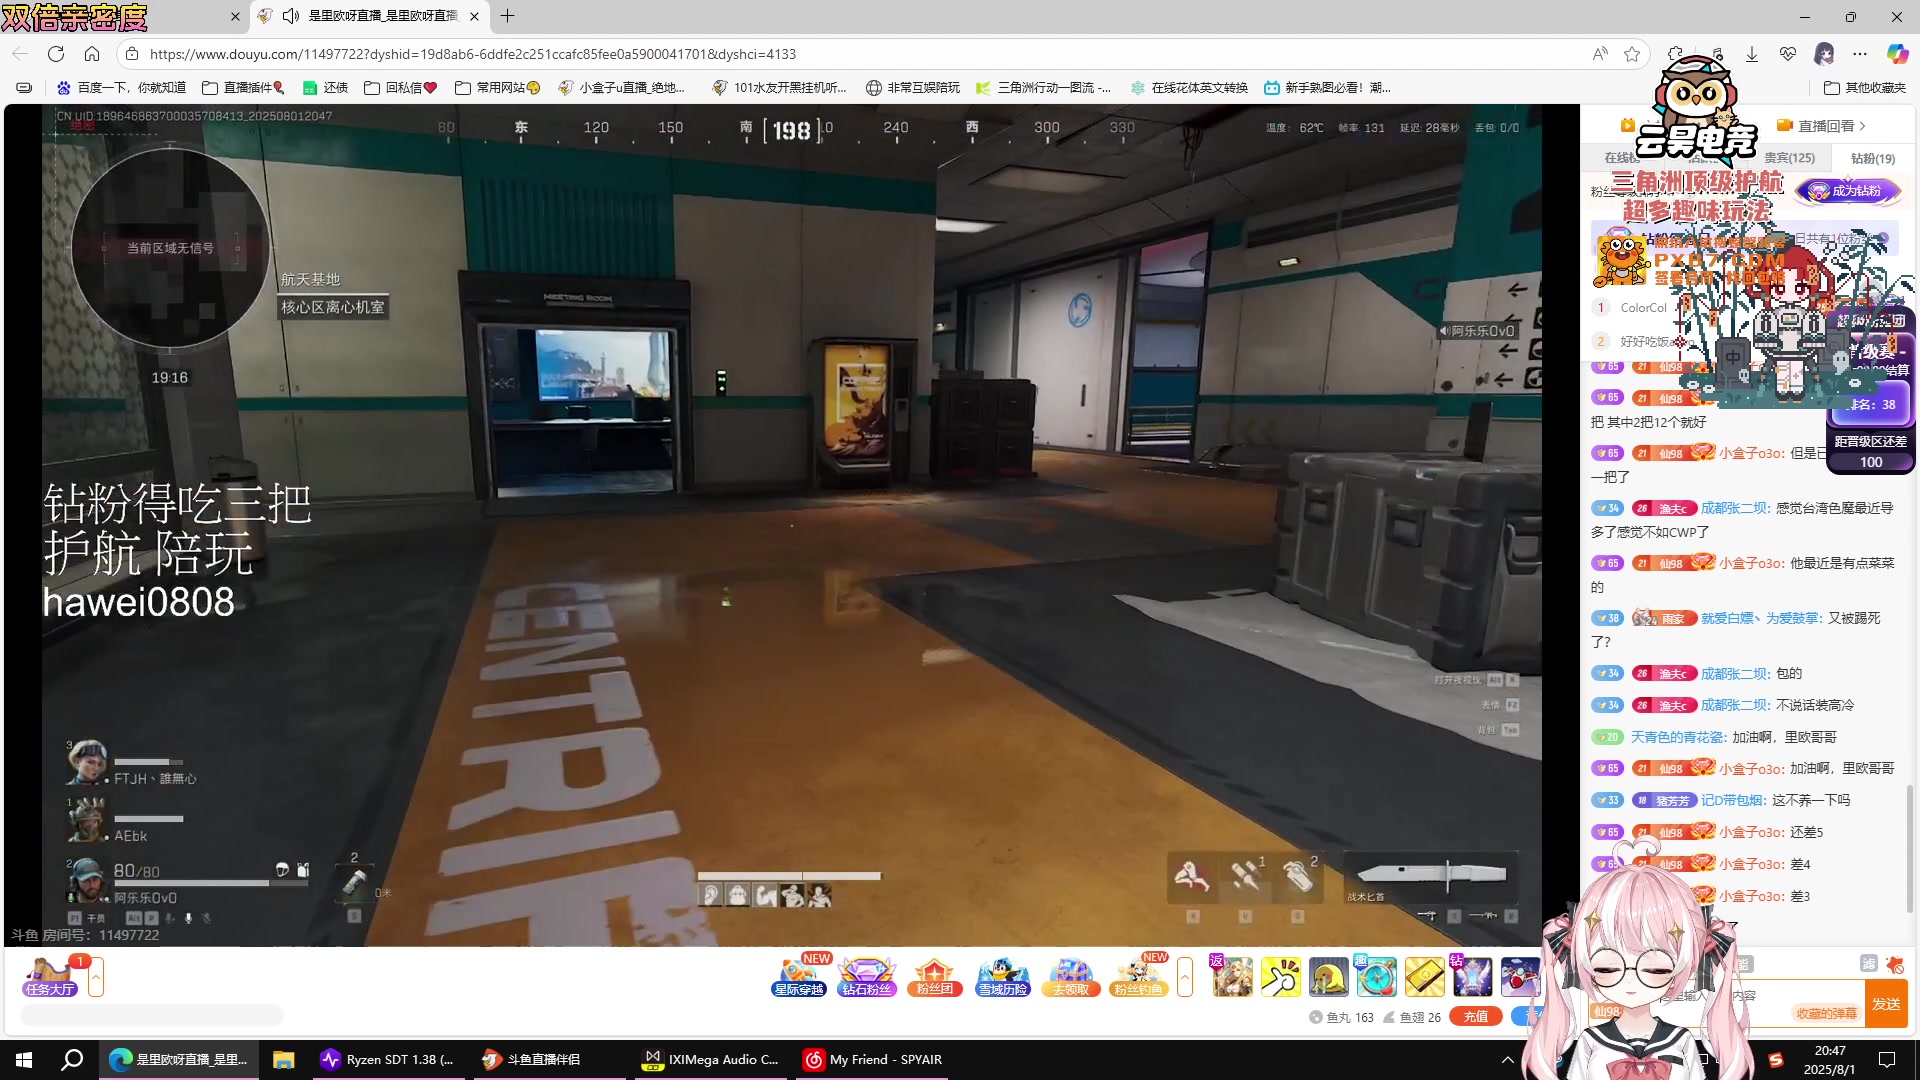Screen dimensions: 1920x1080
Task: Open the 粉丝钓鱼 activity icon
Action: (1139, 977)
